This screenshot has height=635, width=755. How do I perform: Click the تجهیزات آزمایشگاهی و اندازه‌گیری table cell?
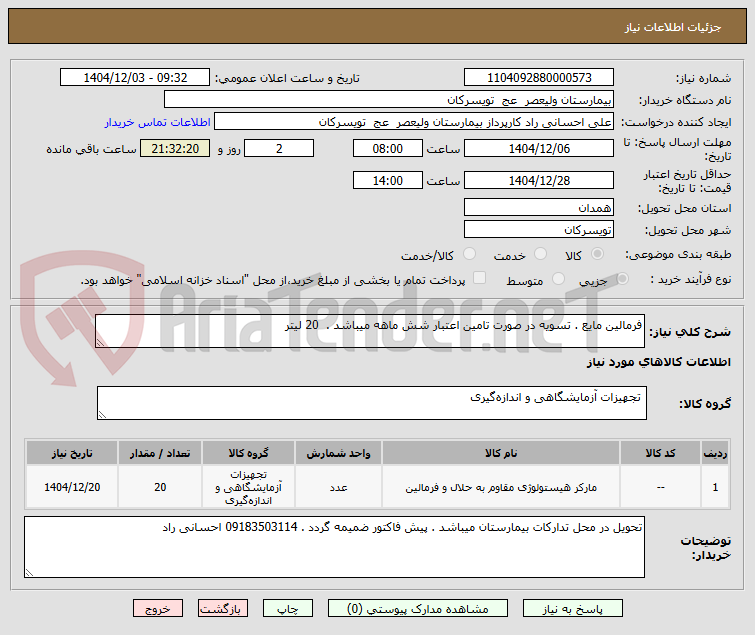click(x=248, y=487)
